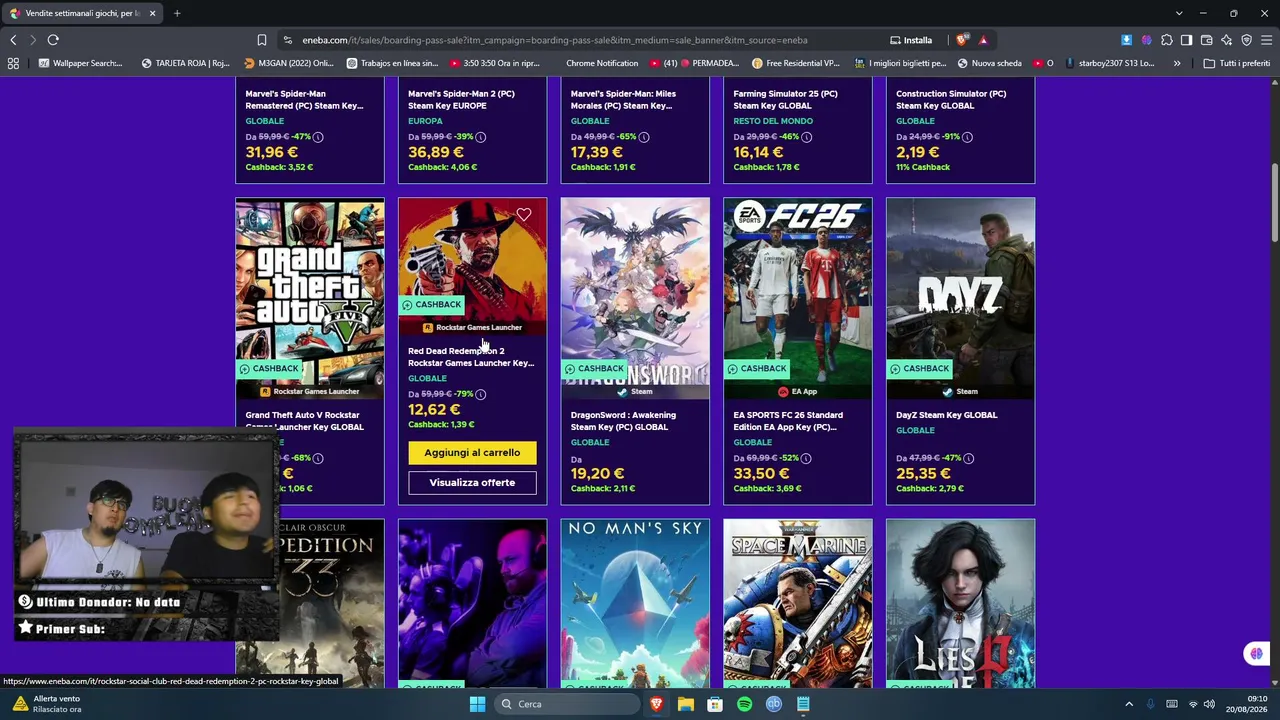This screenshot has width=1280, height=720.
Task: Show price info for EA SPORTS FC 26
Action: pos(806,458)
